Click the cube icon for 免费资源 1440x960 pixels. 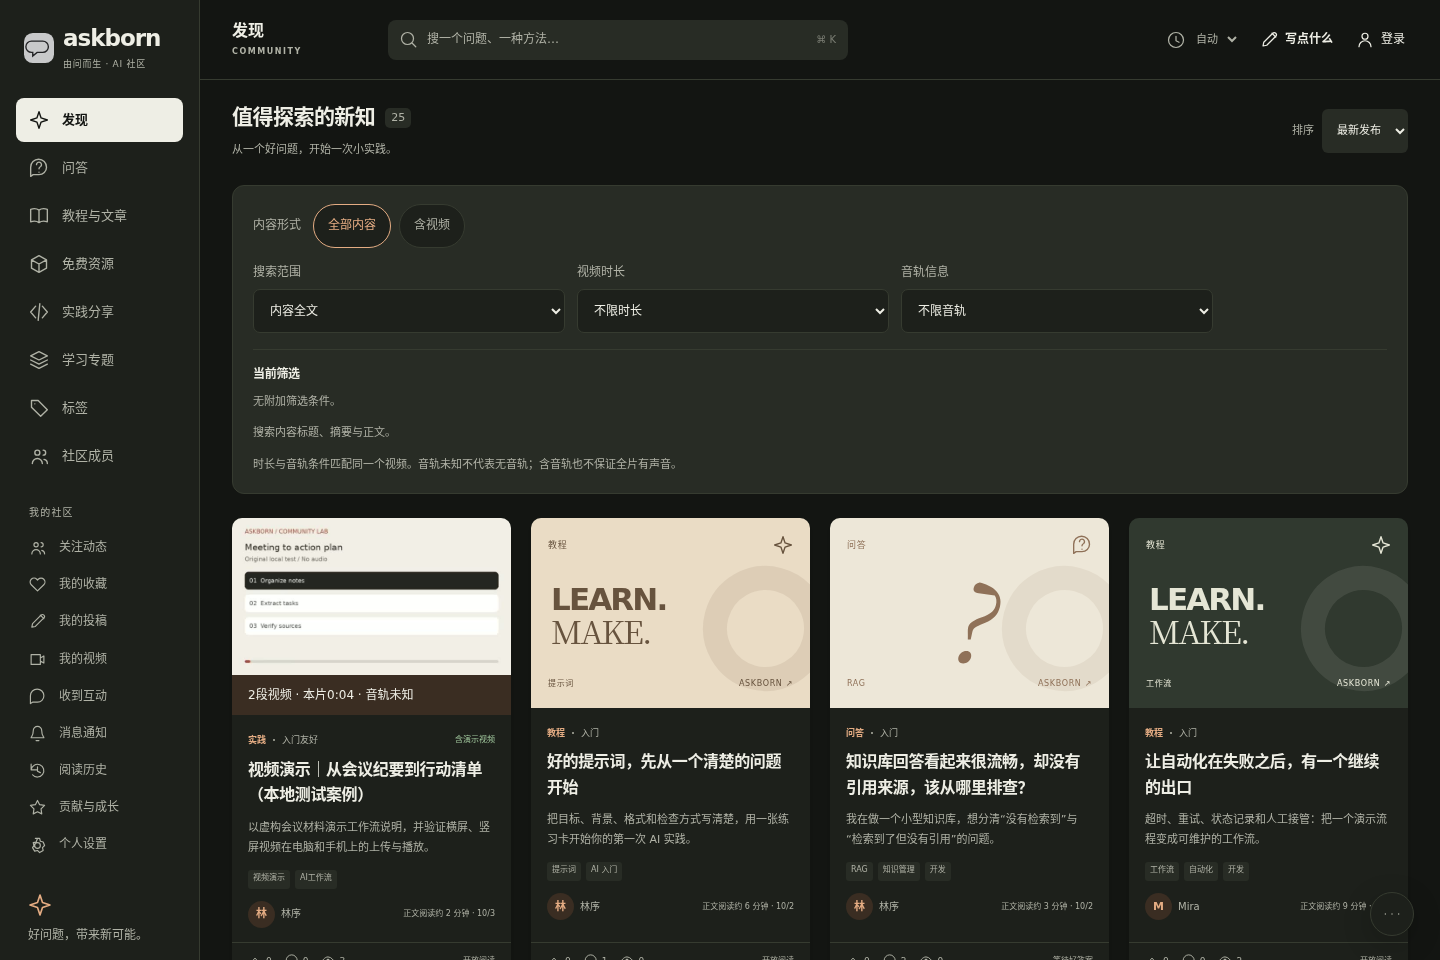(x=39, y=264)
